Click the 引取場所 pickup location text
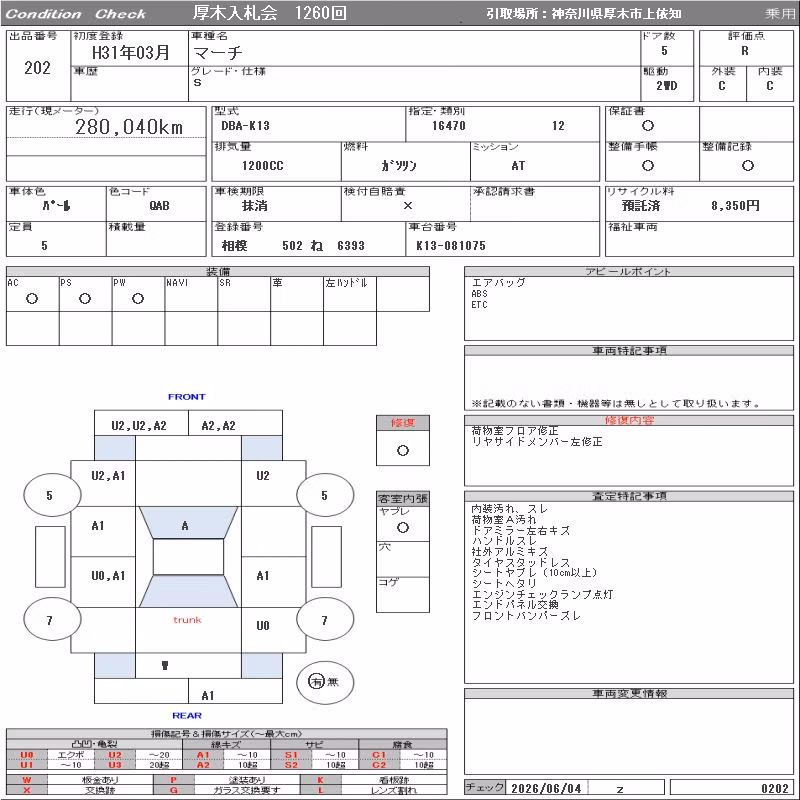The width and height of the screenshot is (800, 800). [583, 14]
